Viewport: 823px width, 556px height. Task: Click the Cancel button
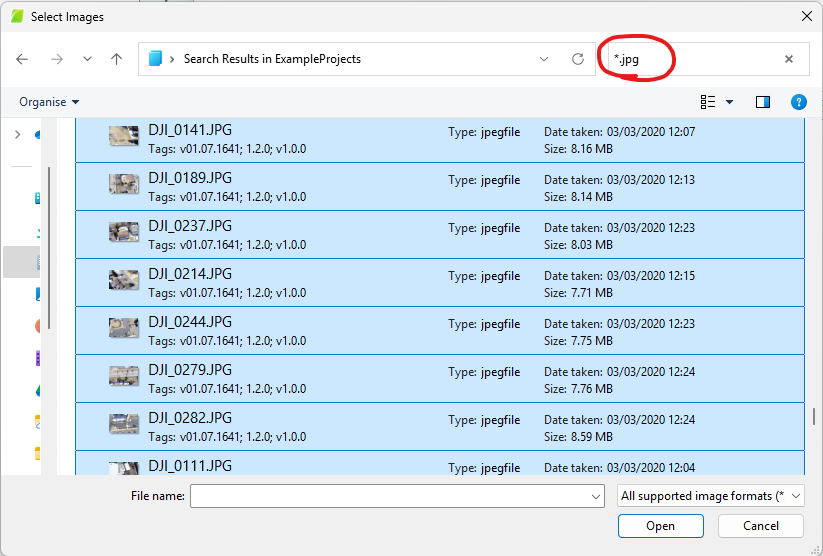(x=761, y=526)
